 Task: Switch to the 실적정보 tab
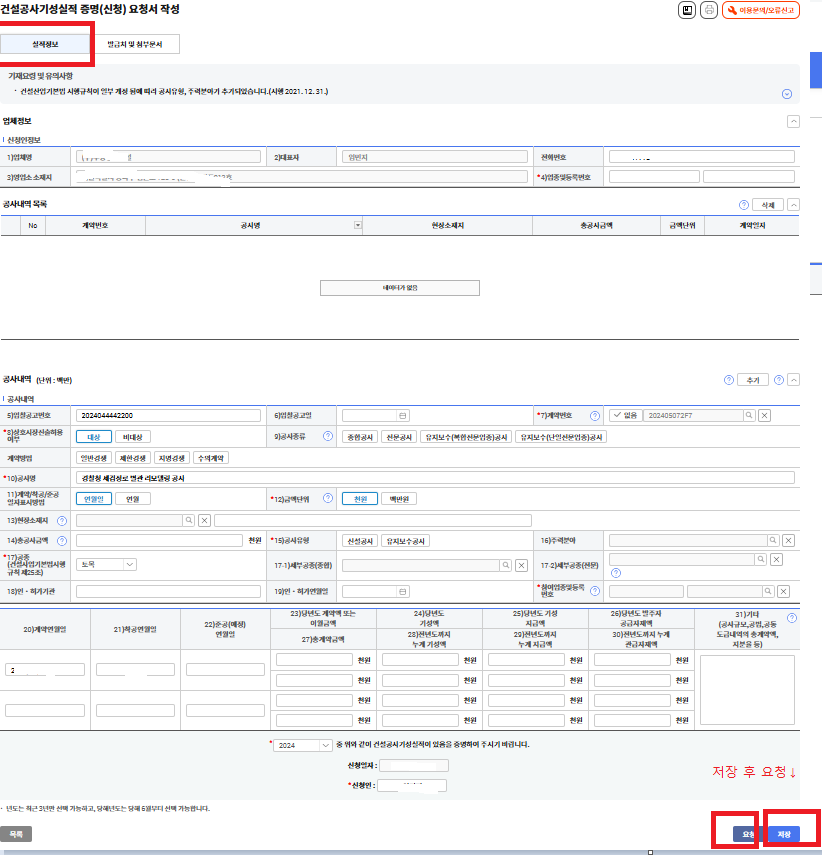point(45,44)
